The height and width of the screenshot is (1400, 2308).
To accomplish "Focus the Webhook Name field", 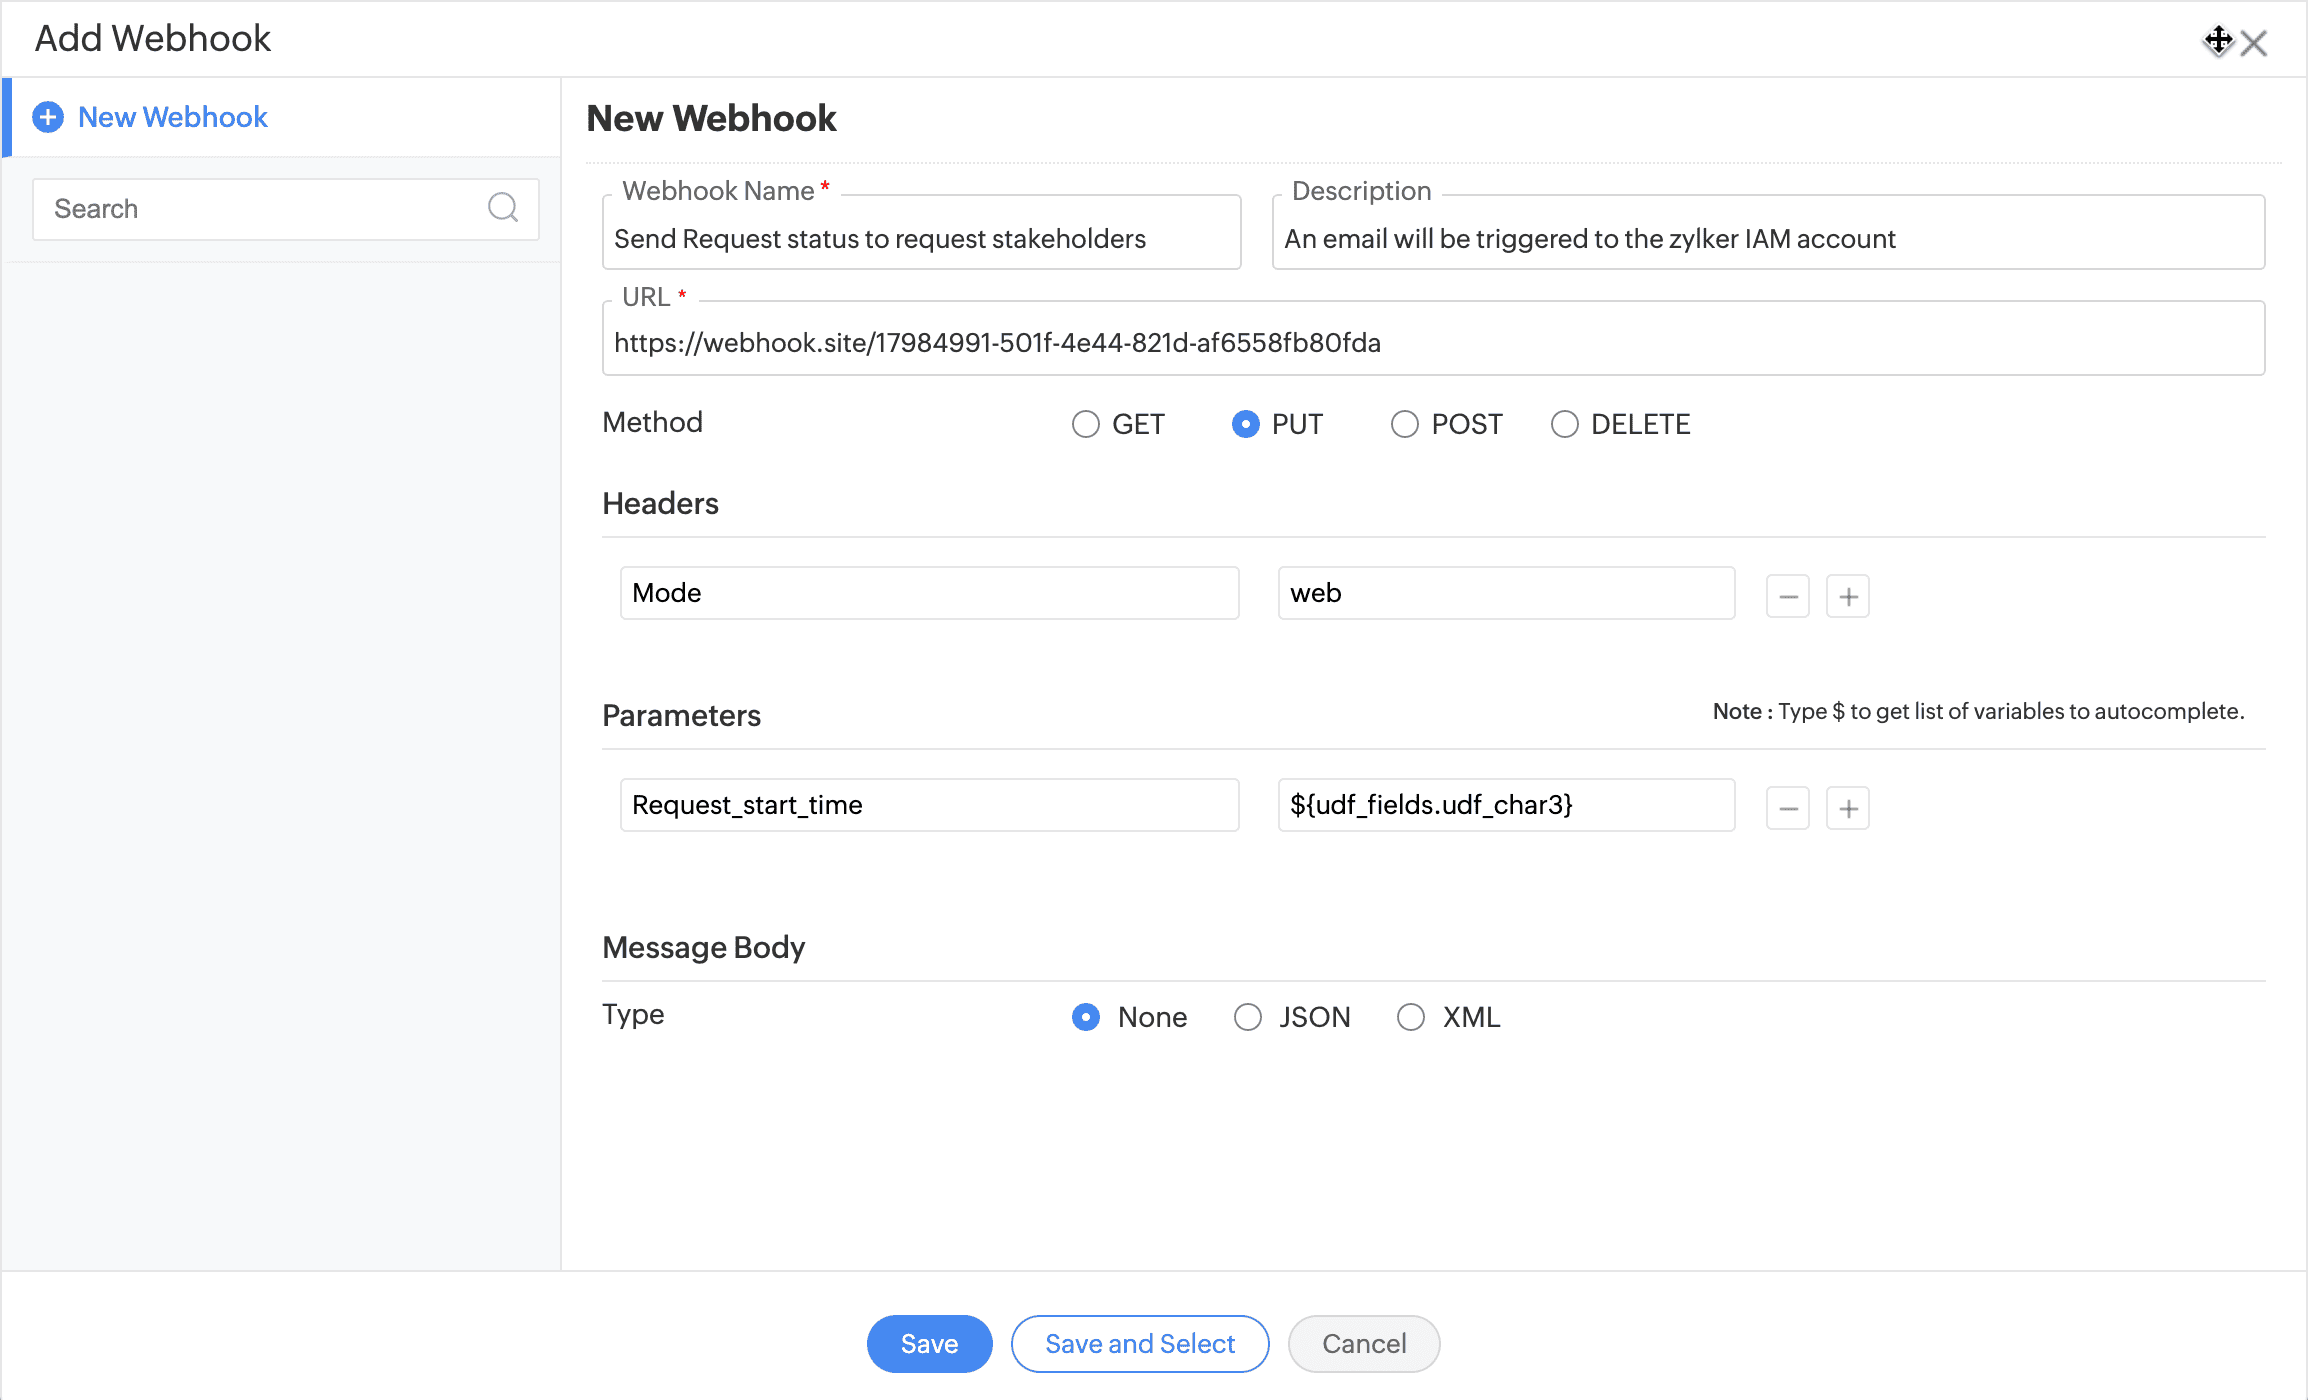I will point(920,239).
